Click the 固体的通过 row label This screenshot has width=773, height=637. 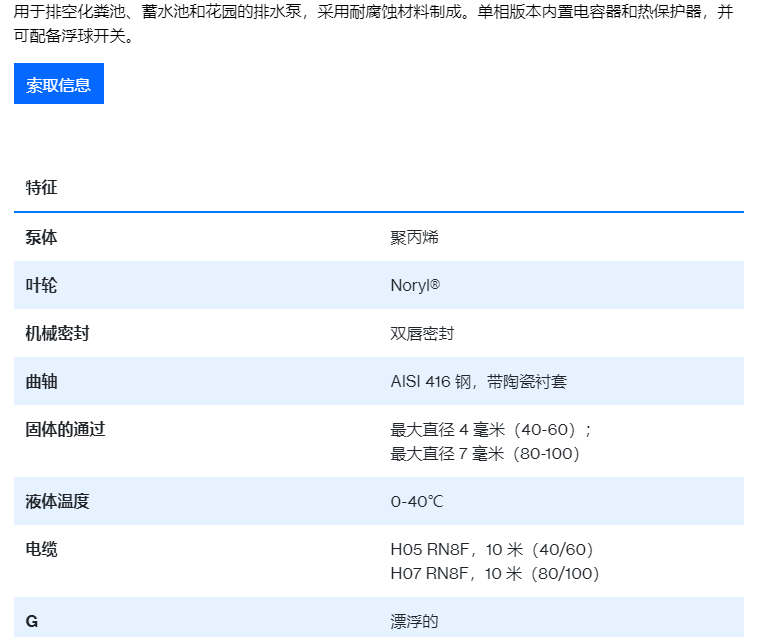(x=65, y=429)
